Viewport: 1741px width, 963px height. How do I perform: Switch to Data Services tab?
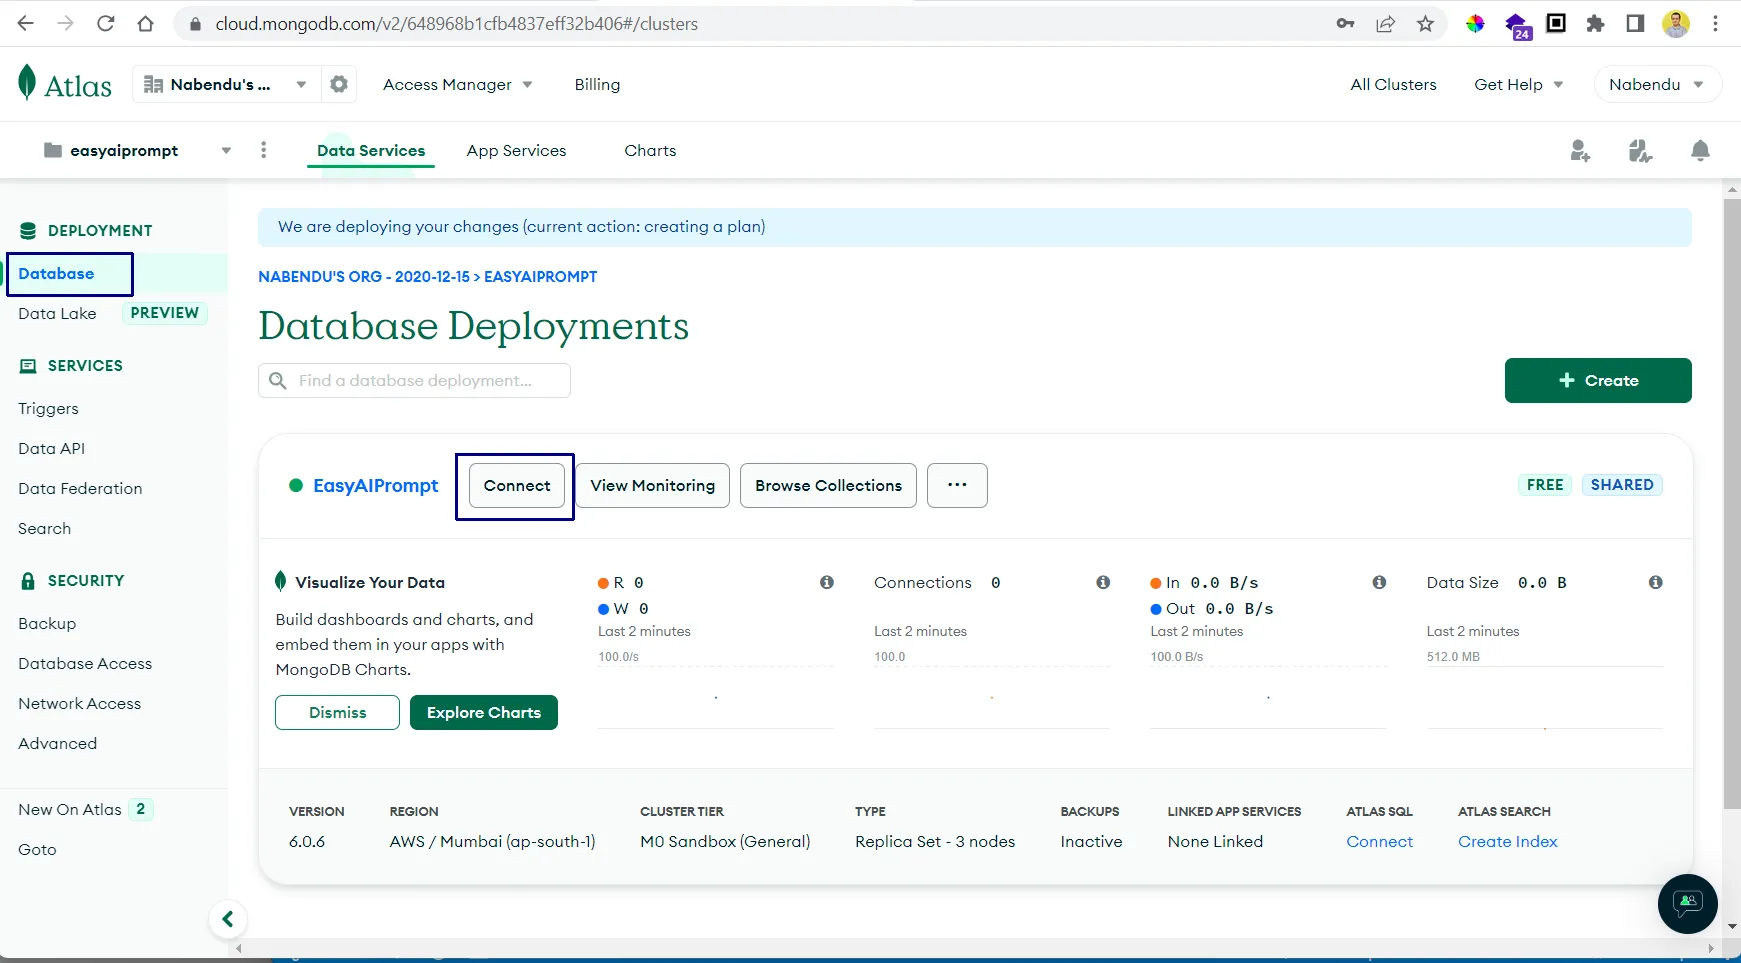[371, 150]
